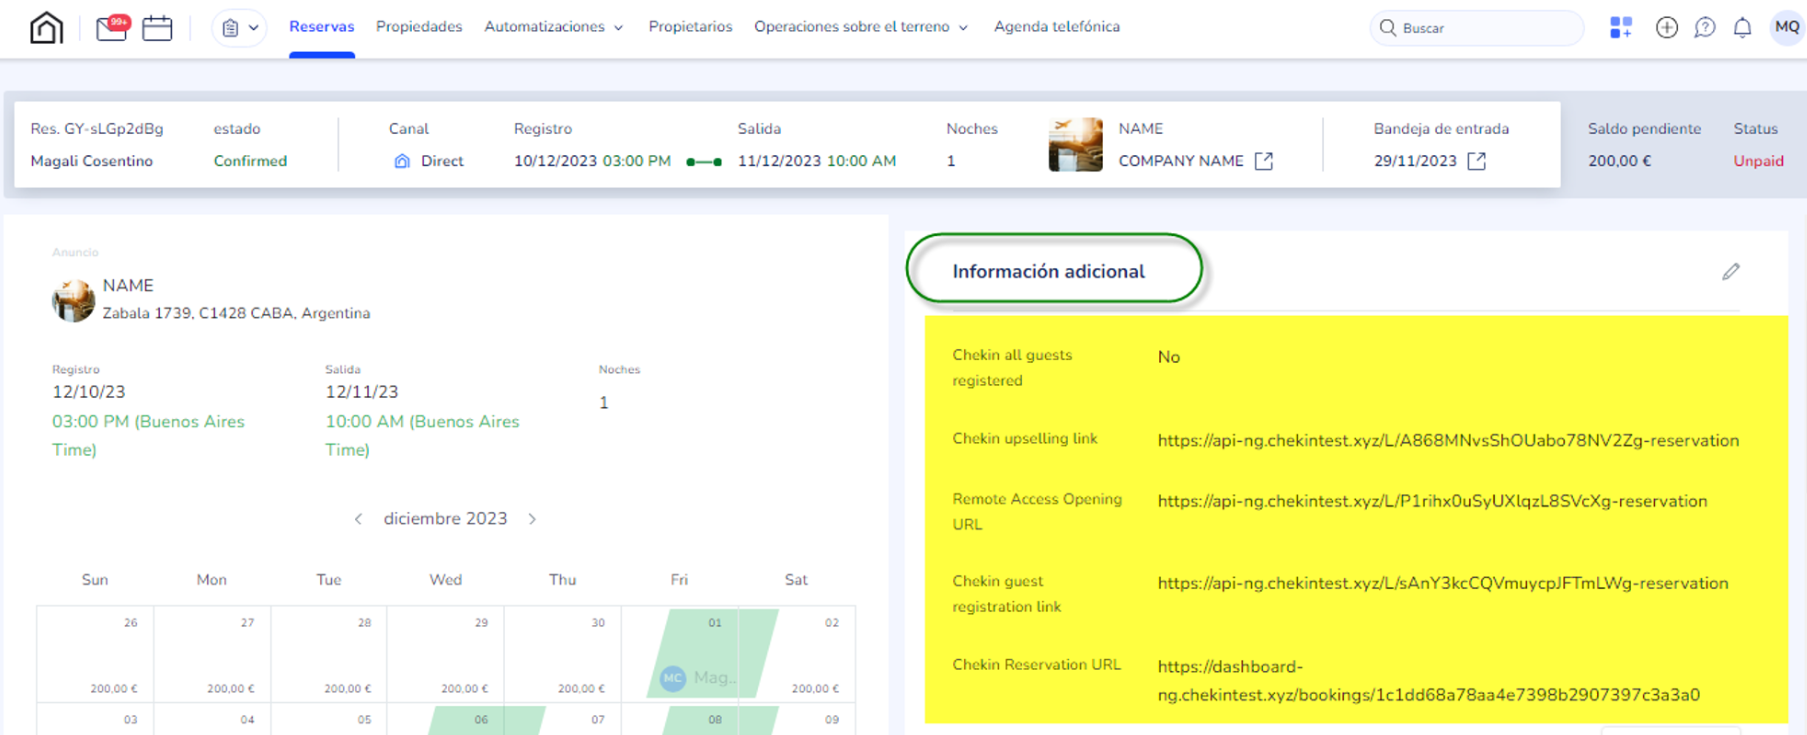Open inbox external link next to 29/11/2023
The width and height of the screenshot is (1807, 735).
(x=1476, y=161)
